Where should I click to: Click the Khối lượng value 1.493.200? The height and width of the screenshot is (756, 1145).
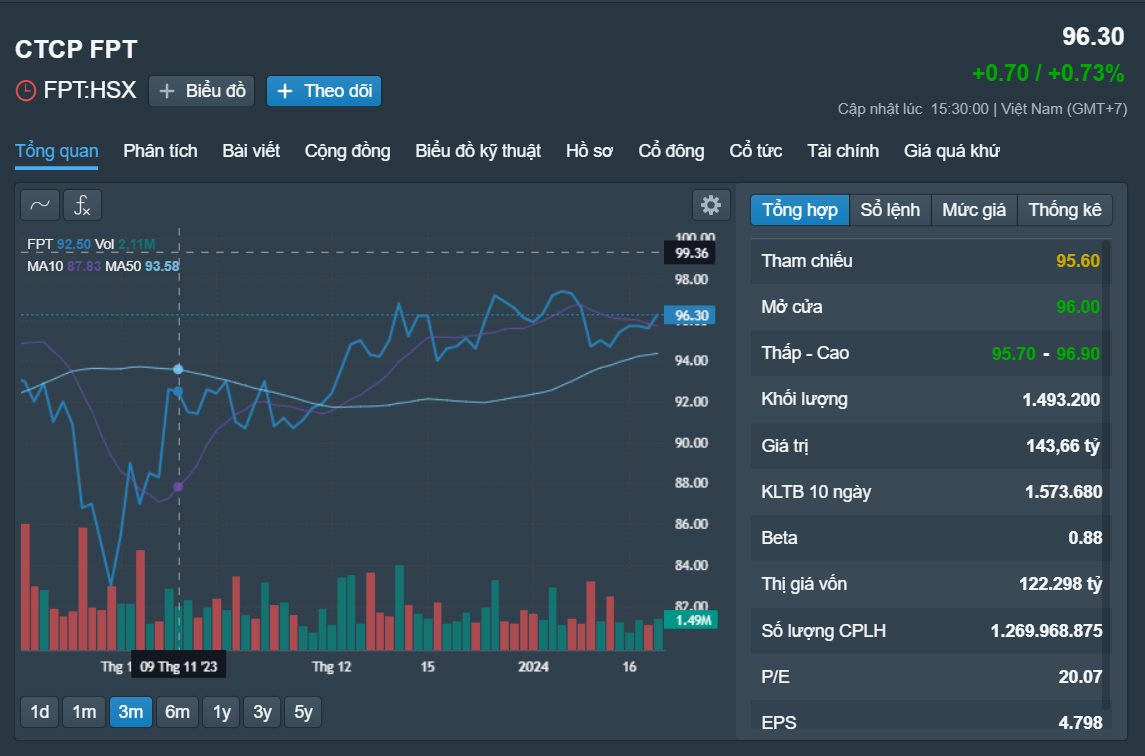(1061, 400)
